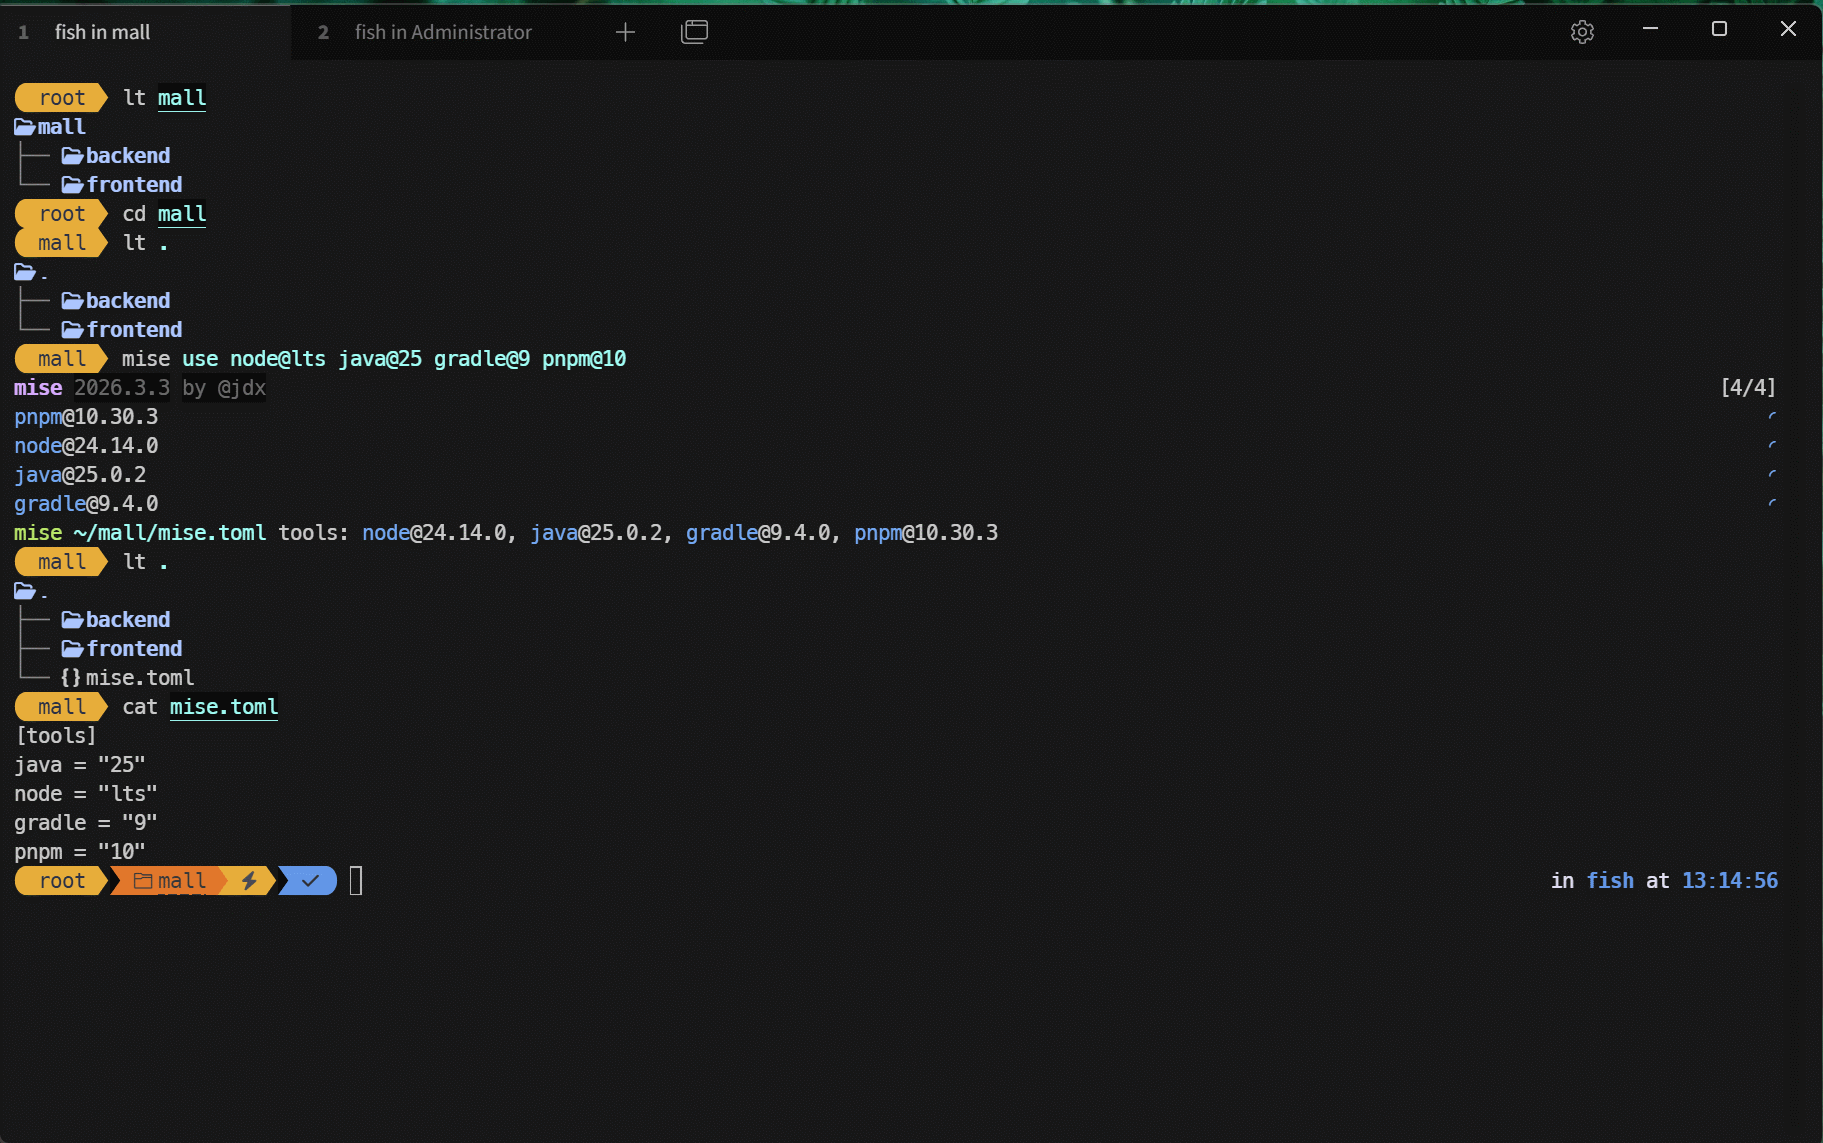Maximize the terminal window

(1719, 29)
